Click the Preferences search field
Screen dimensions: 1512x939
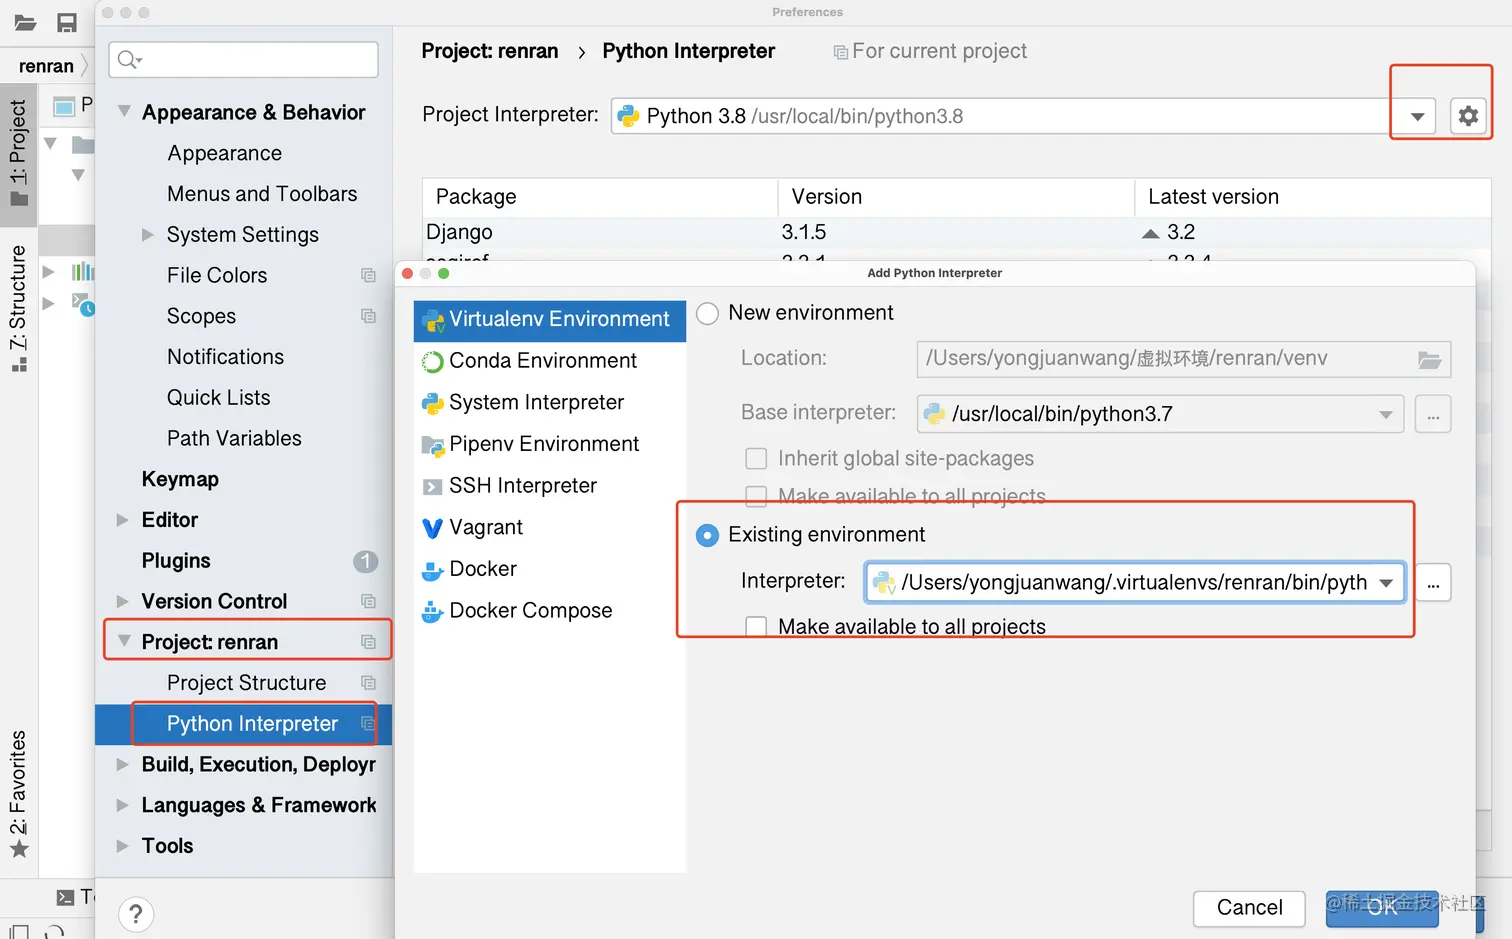coord(244,60)
